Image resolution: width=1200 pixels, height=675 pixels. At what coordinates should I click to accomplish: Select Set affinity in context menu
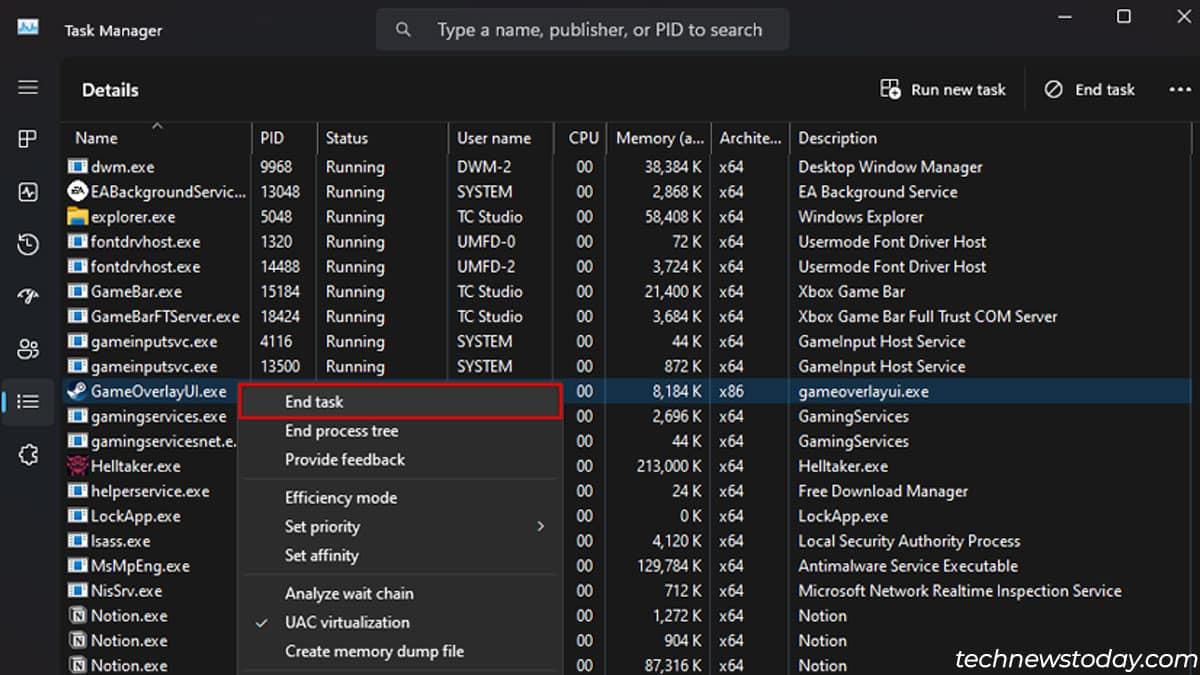point(400,555)
